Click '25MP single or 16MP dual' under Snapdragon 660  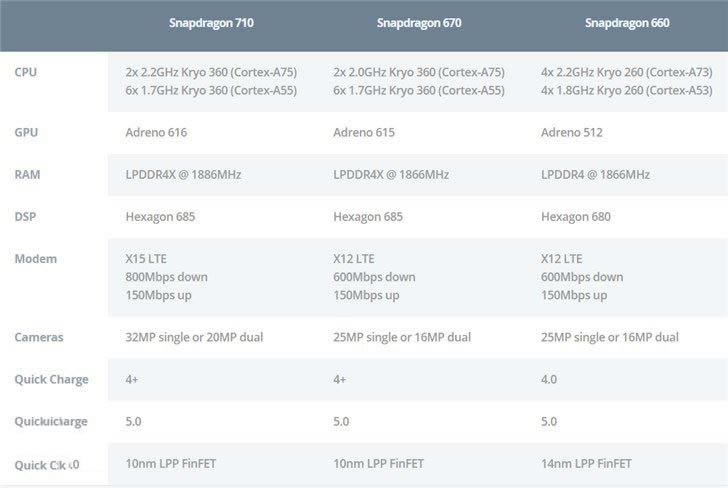tap(610, 337)
